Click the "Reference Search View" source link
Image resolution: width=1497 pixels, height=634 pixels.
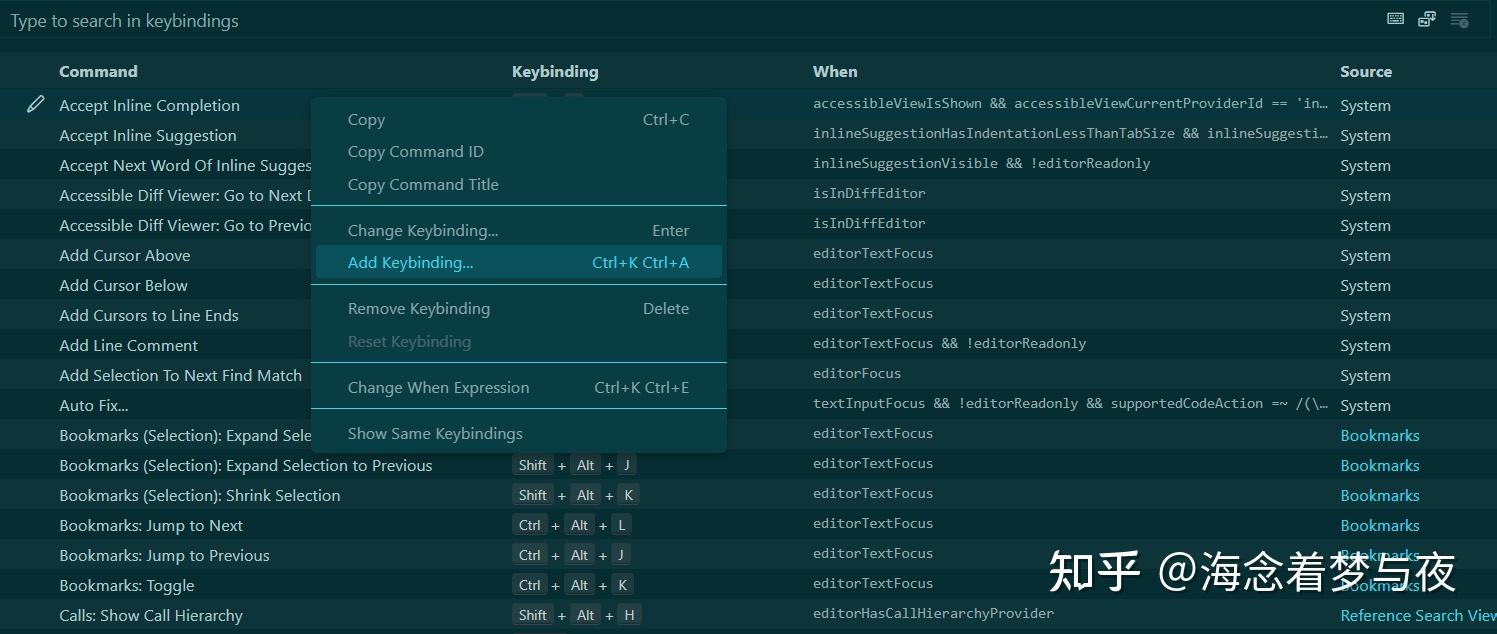[x=1418, y=615]
